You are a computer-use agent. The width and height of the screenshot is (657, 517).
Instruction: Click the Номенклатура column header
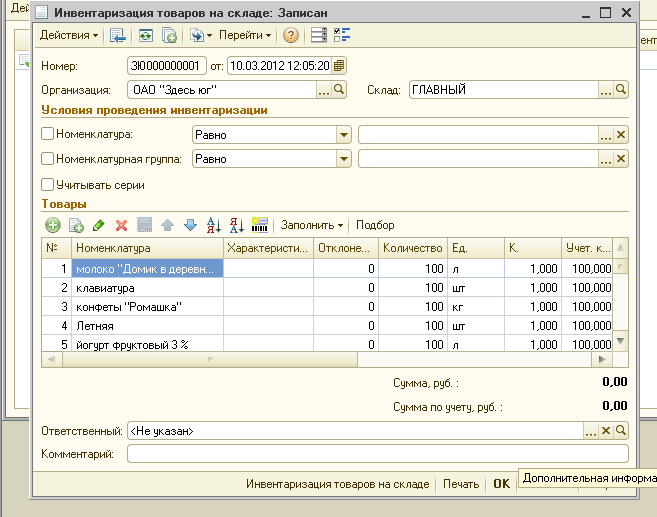point(147,248)
